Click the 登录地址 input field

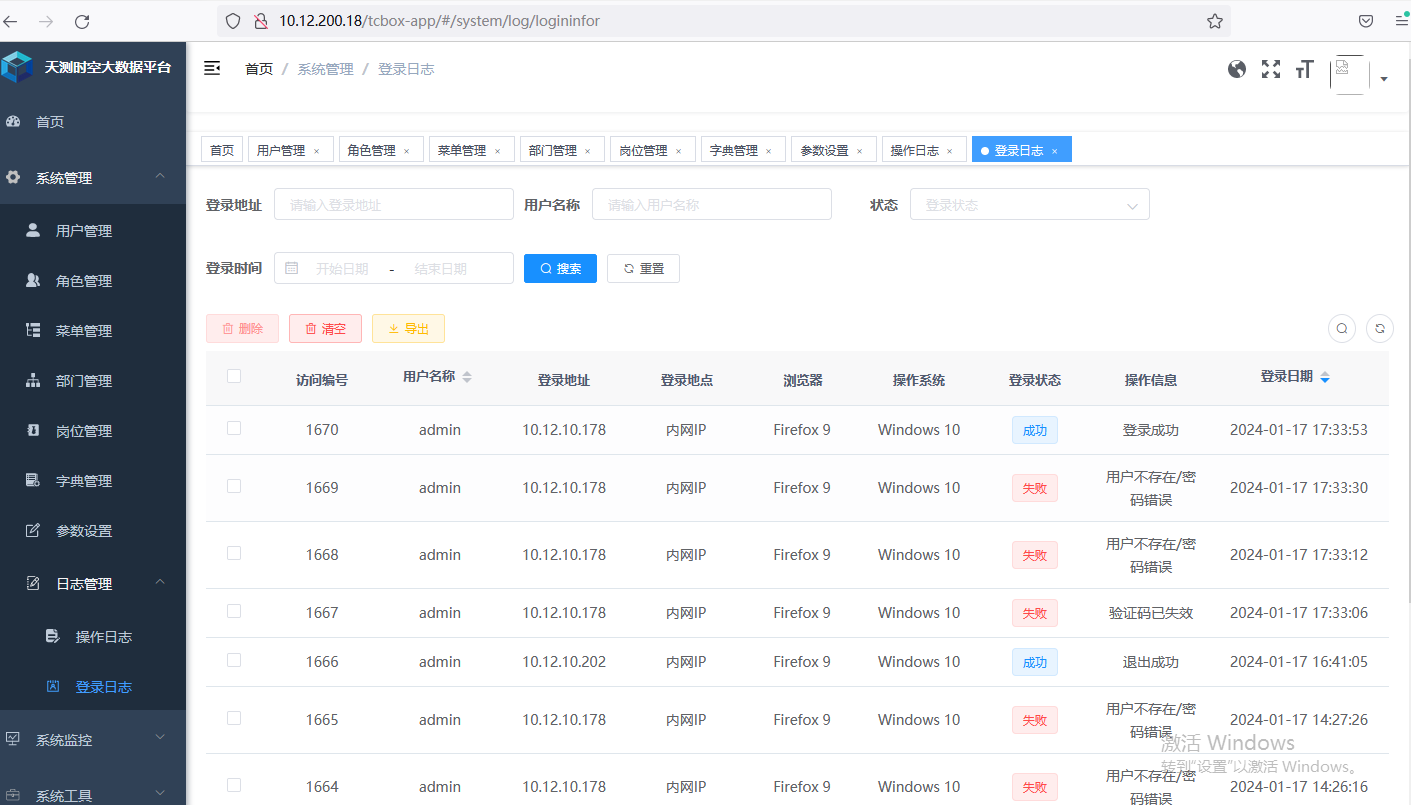pos(393,205)
